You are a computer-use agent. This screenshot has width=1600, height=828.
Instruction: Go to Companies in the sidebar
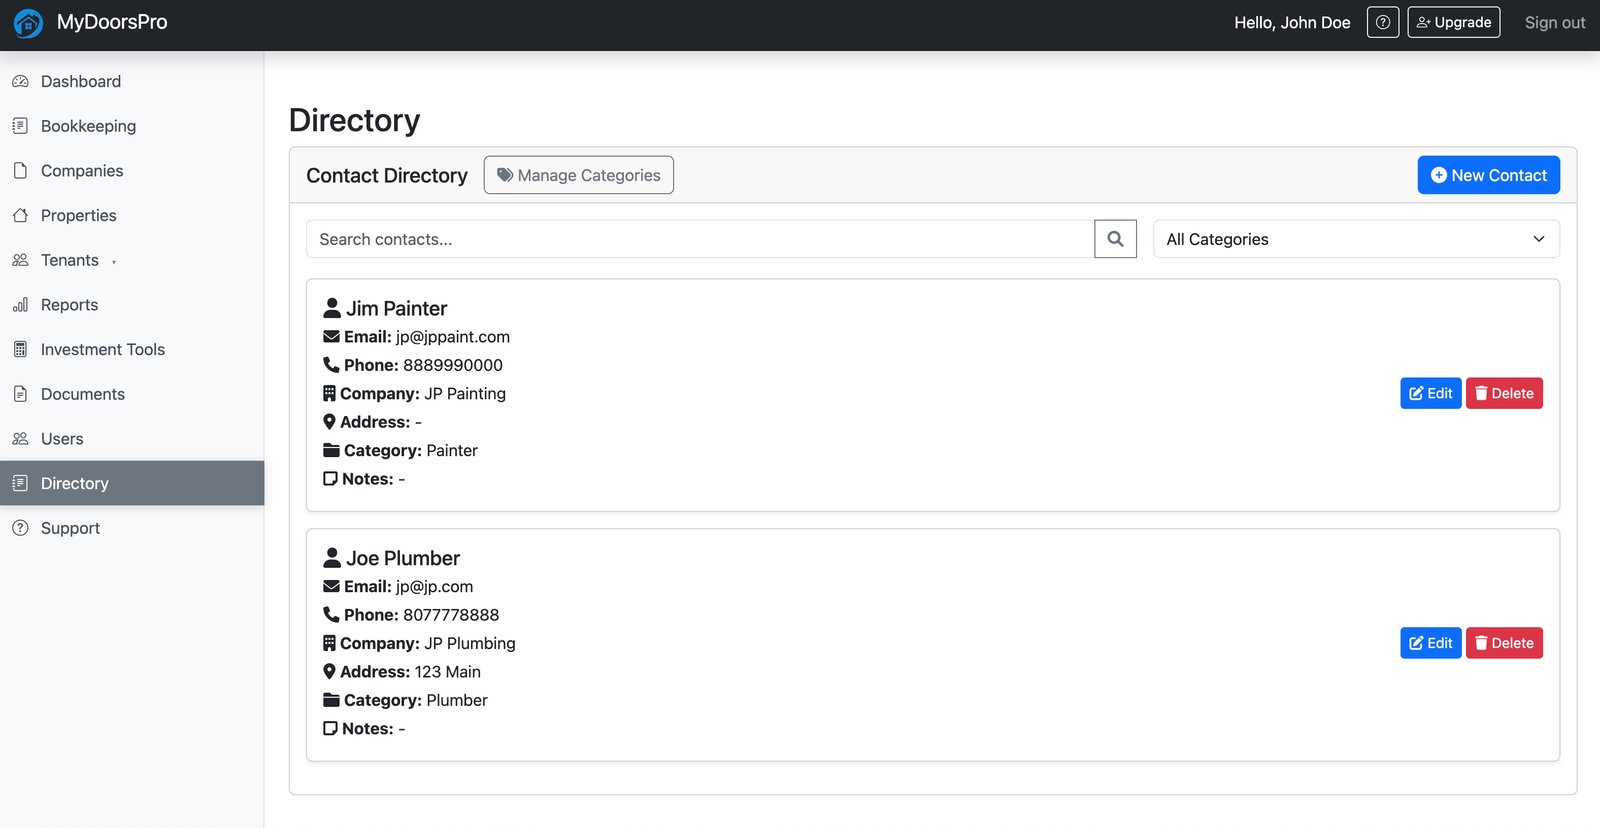tap(82, 171)
